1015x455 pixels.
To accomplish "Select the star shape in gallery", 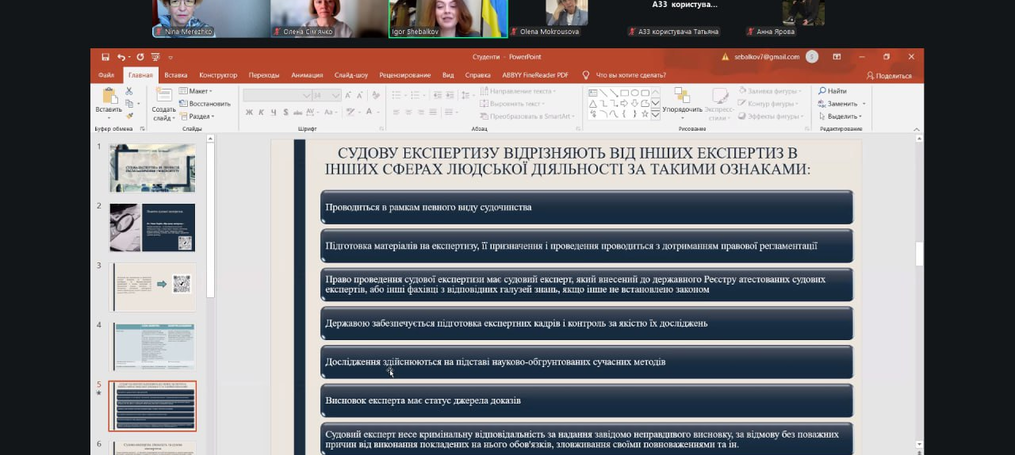I will click(645, 114).
